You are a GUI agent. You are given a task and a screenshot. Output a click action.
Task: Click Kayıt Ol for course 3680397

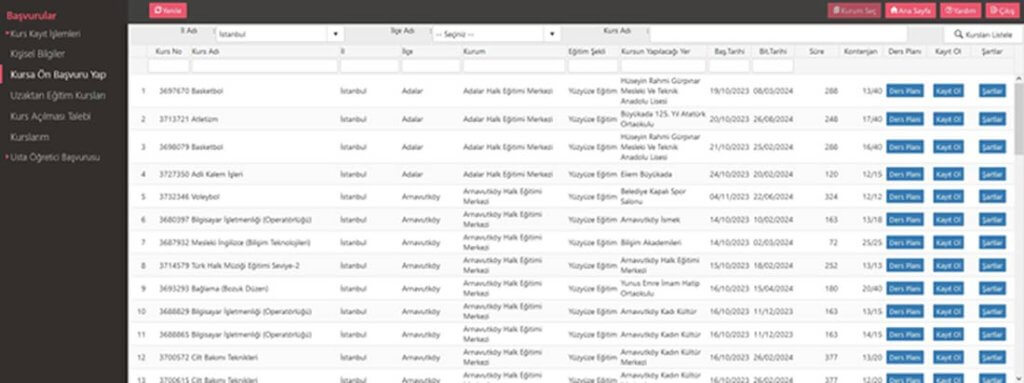[x=948, y=220]
